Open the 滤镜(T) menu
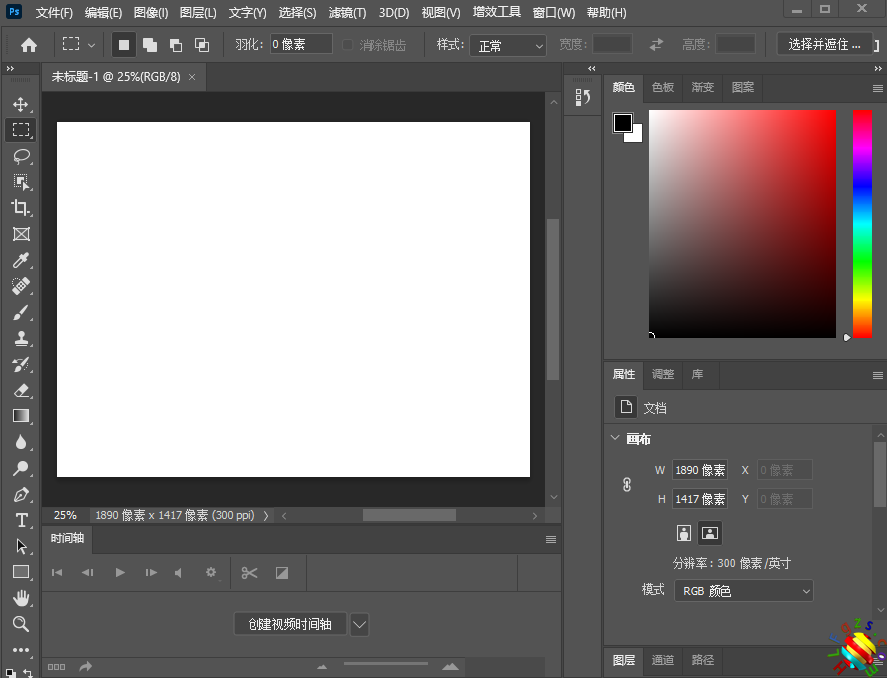 347,12
